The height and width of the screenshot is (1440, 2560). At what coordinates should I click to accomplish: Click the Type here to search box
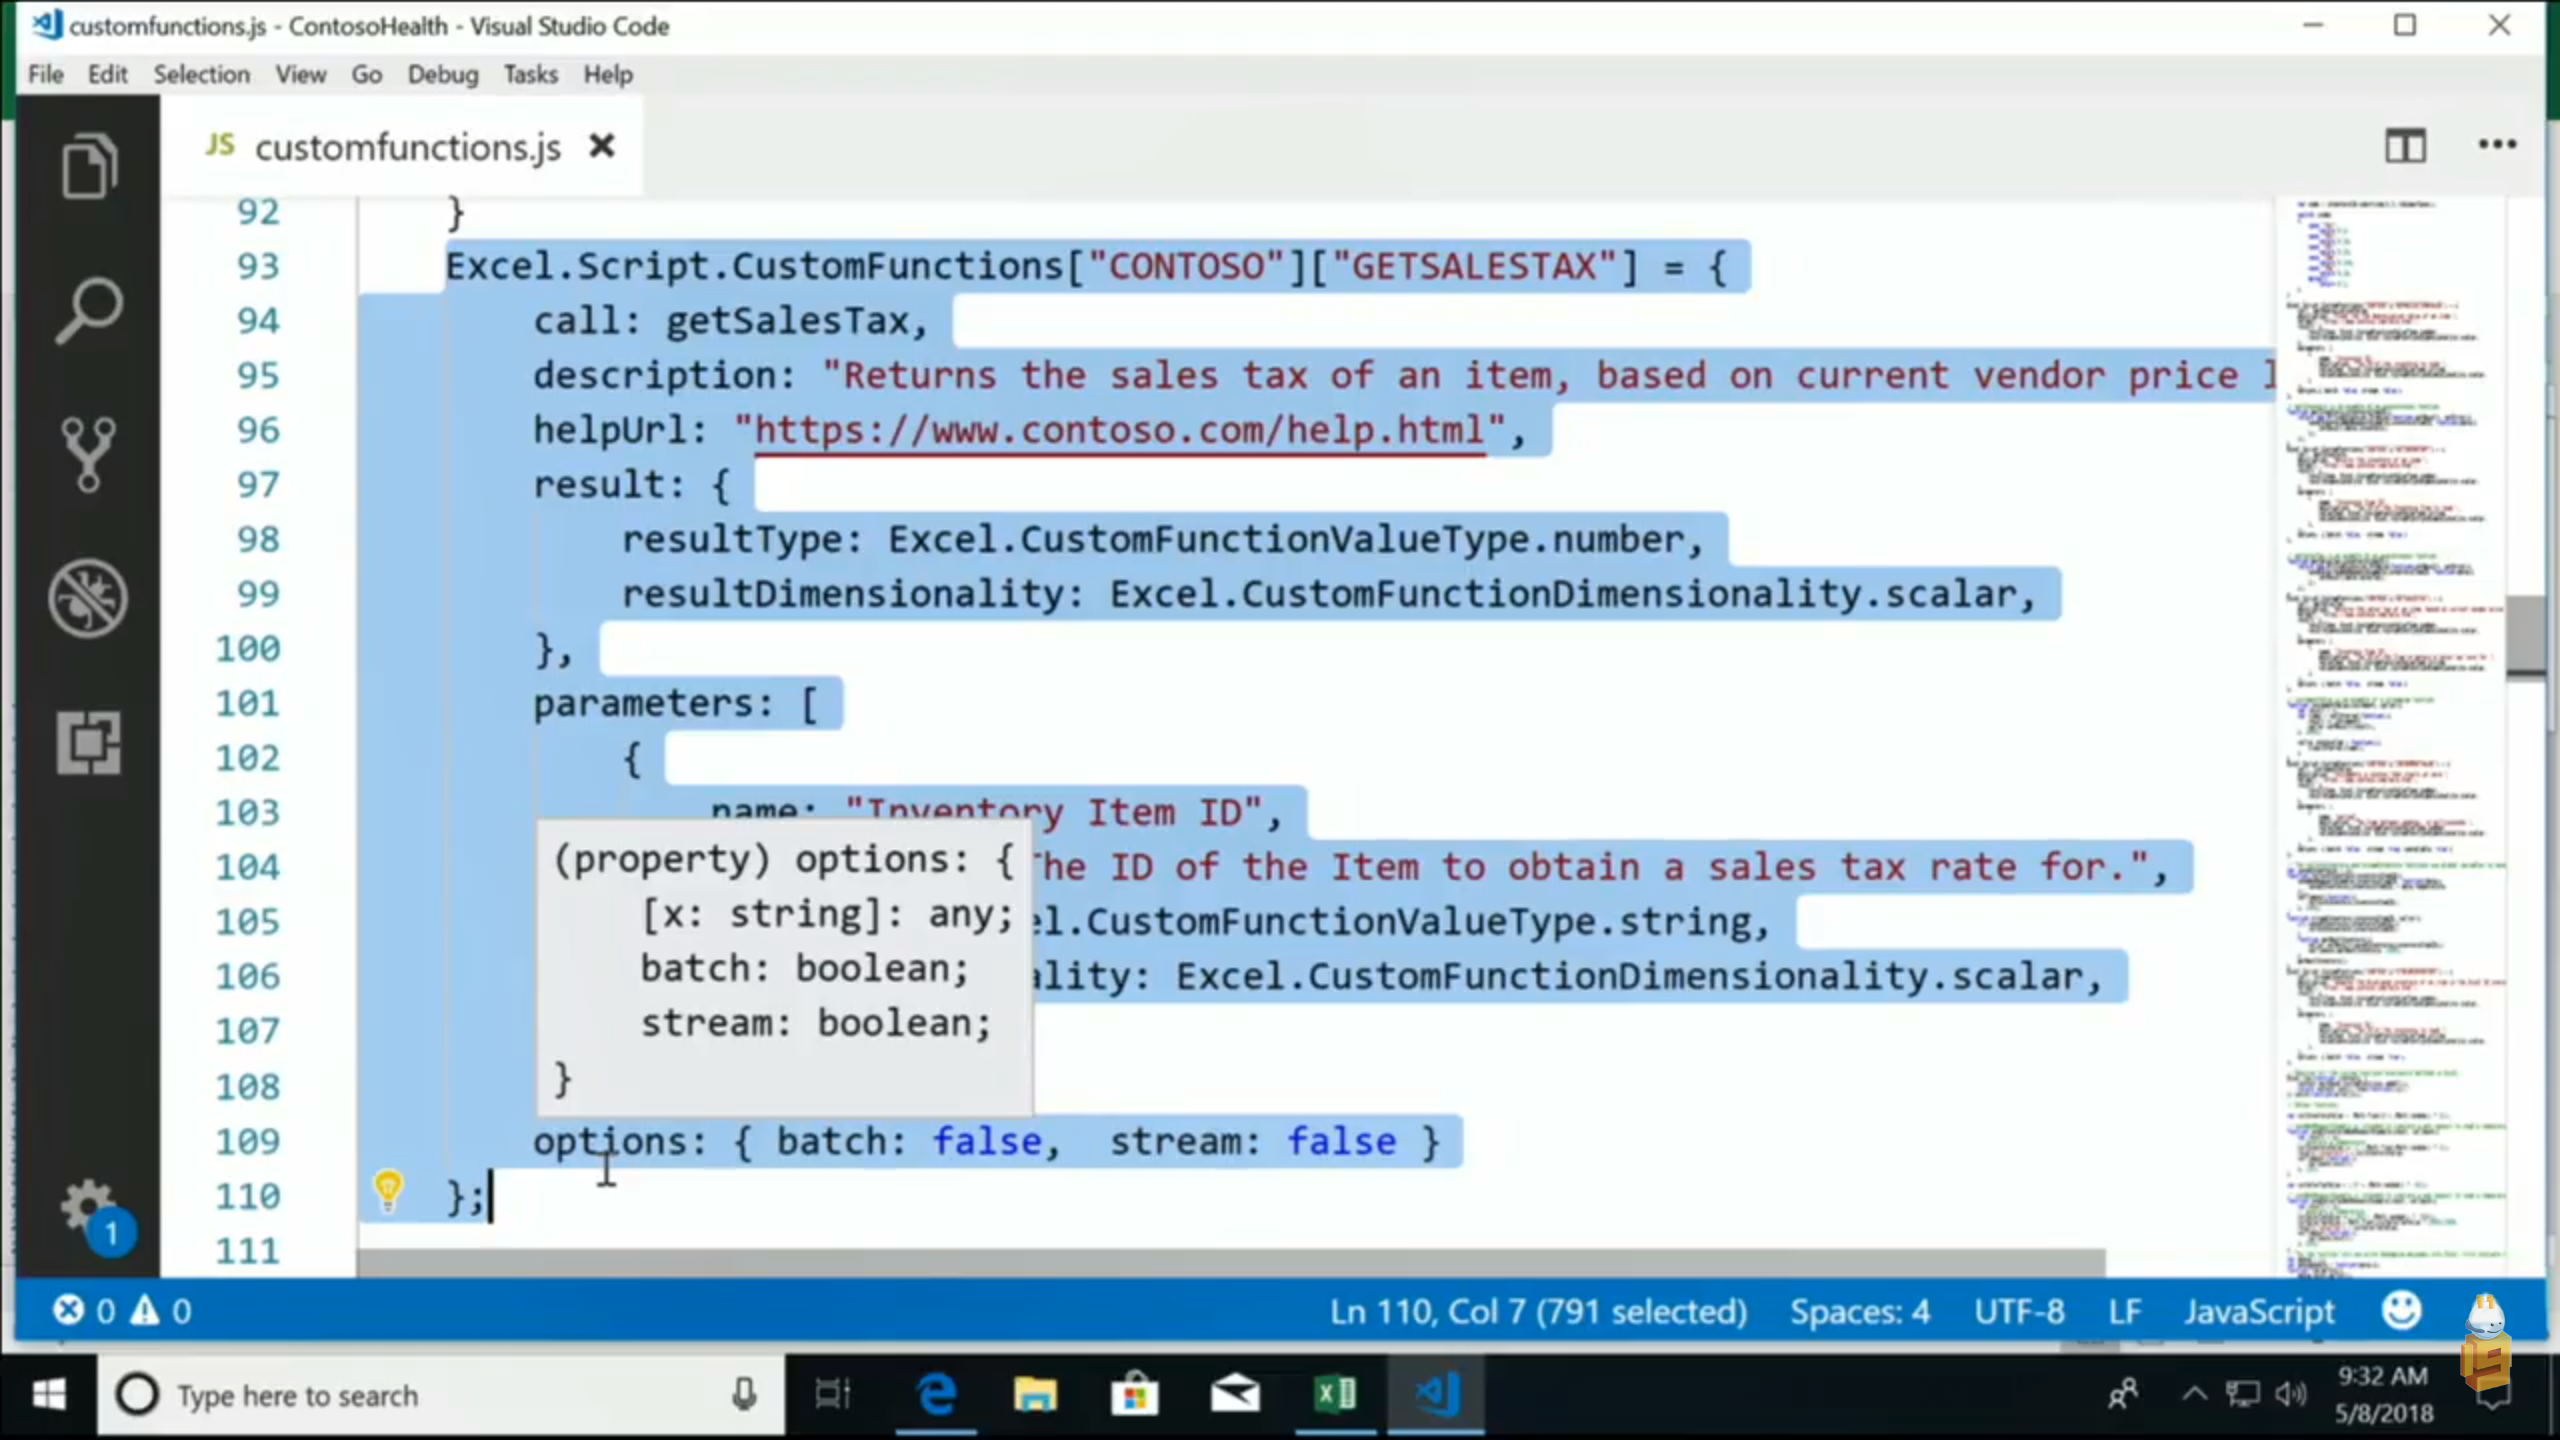pos(440,1395)
